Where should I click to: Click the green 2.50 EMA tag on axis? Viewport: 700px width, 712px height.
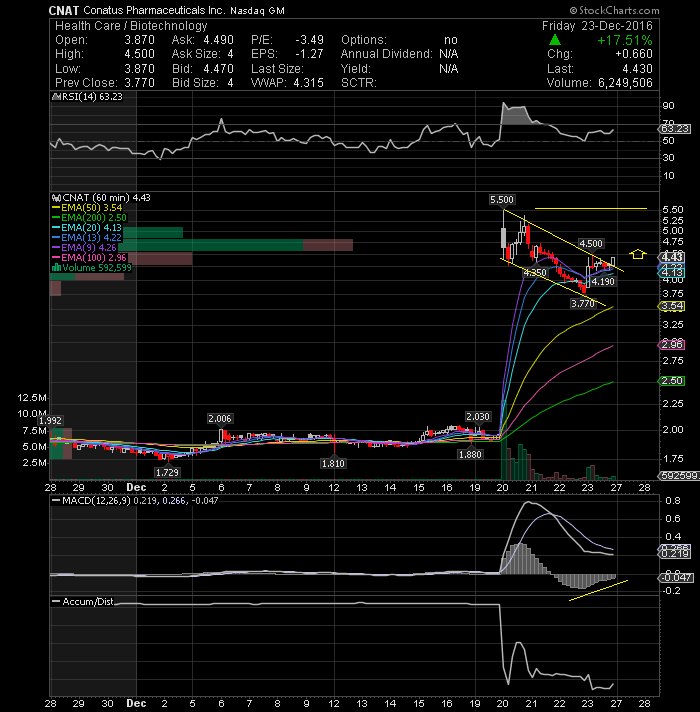point(672,381)
